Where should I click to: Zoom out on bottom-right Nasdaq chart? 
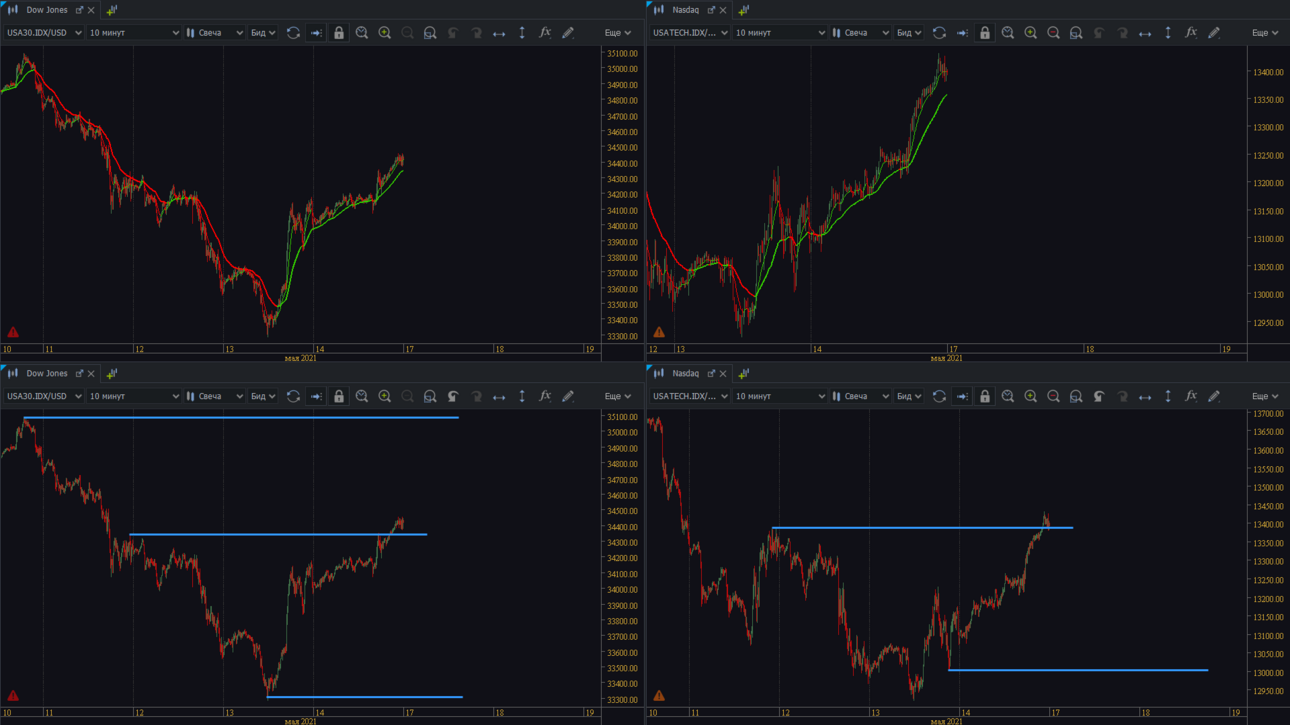(1054, 397)
